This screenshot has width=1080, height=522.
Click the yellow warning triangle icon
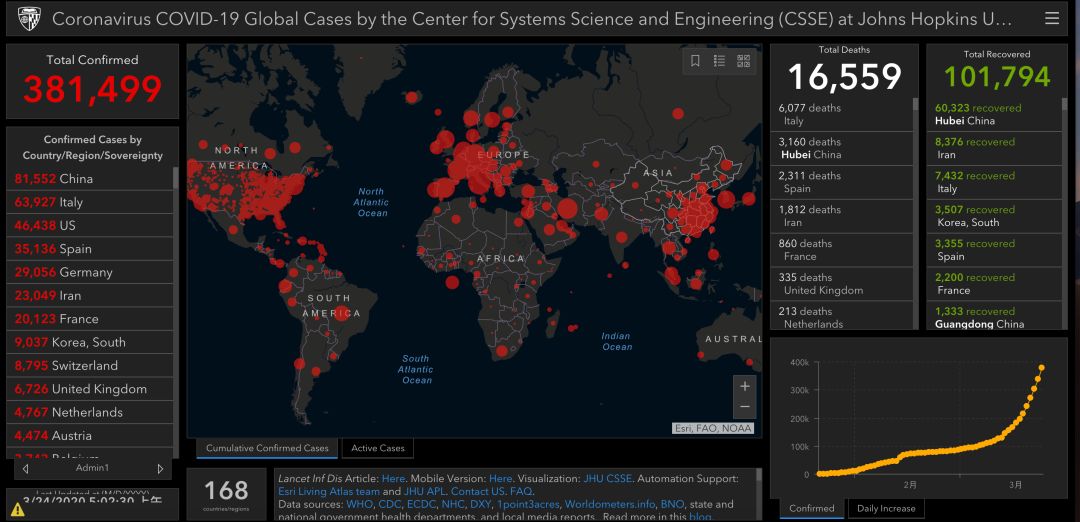[x=17, y=510]
